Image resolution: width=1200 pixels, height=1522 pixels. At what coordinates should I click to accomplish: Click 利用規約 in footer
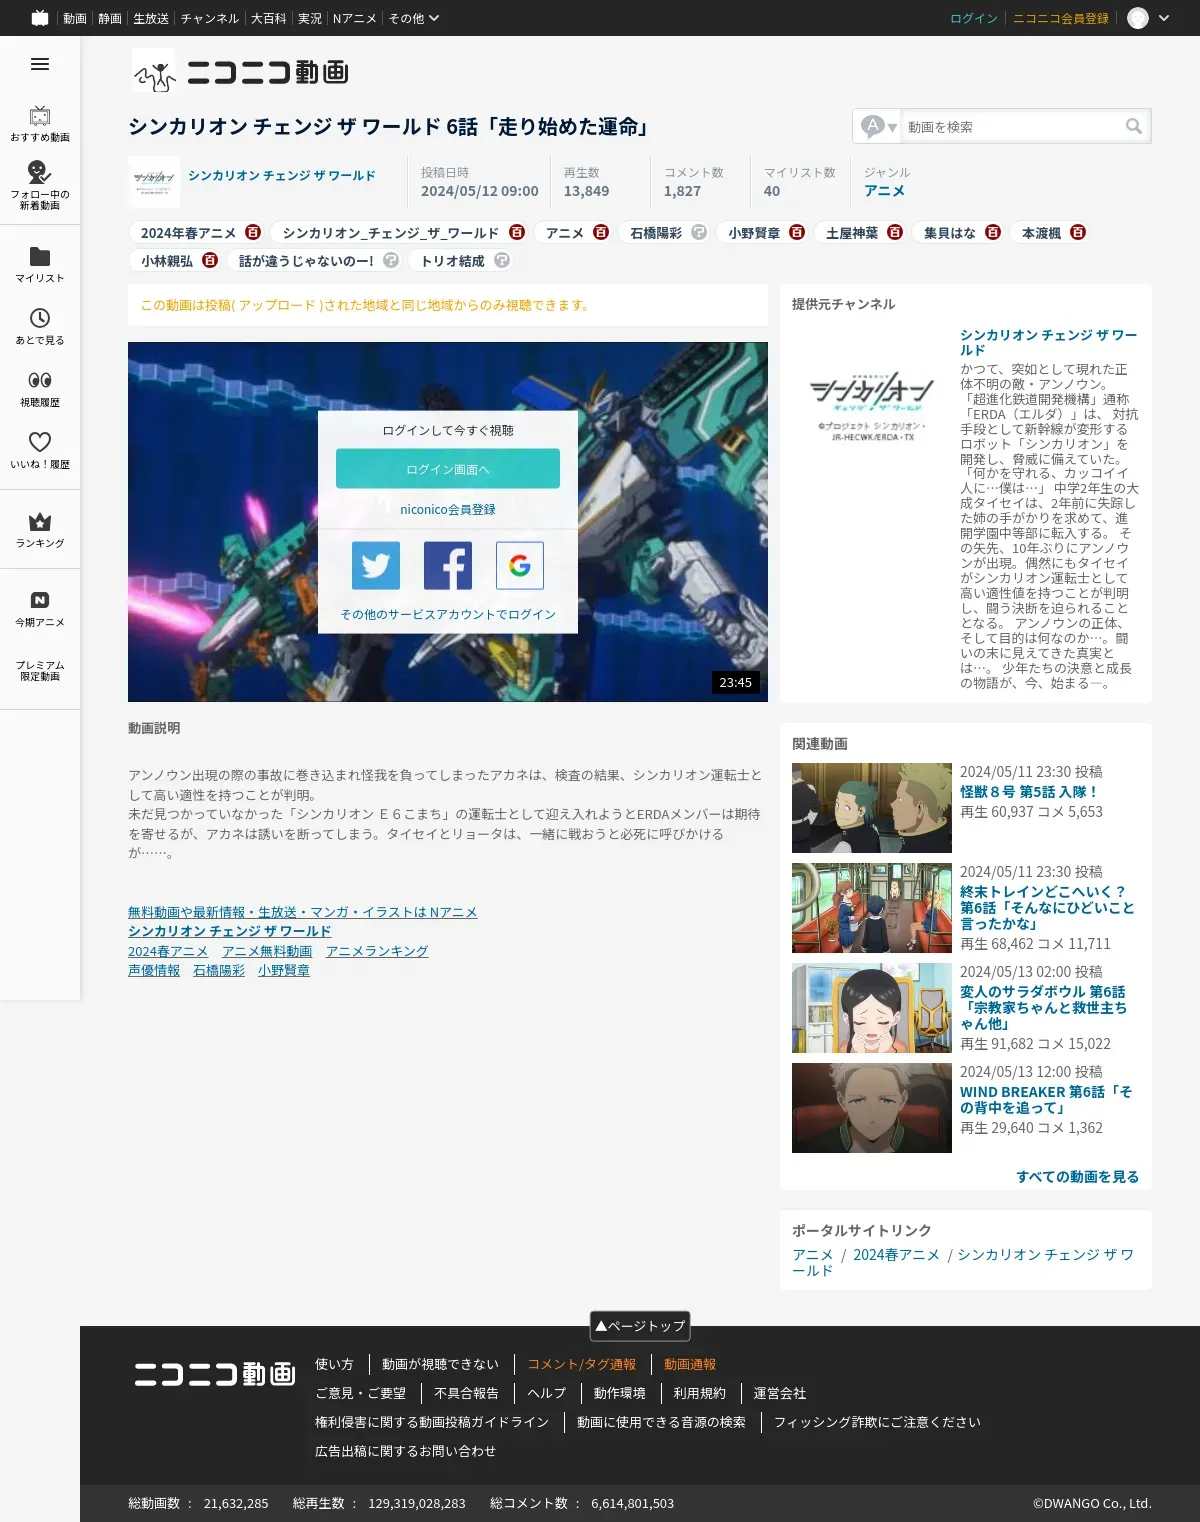pos(700,1393)
